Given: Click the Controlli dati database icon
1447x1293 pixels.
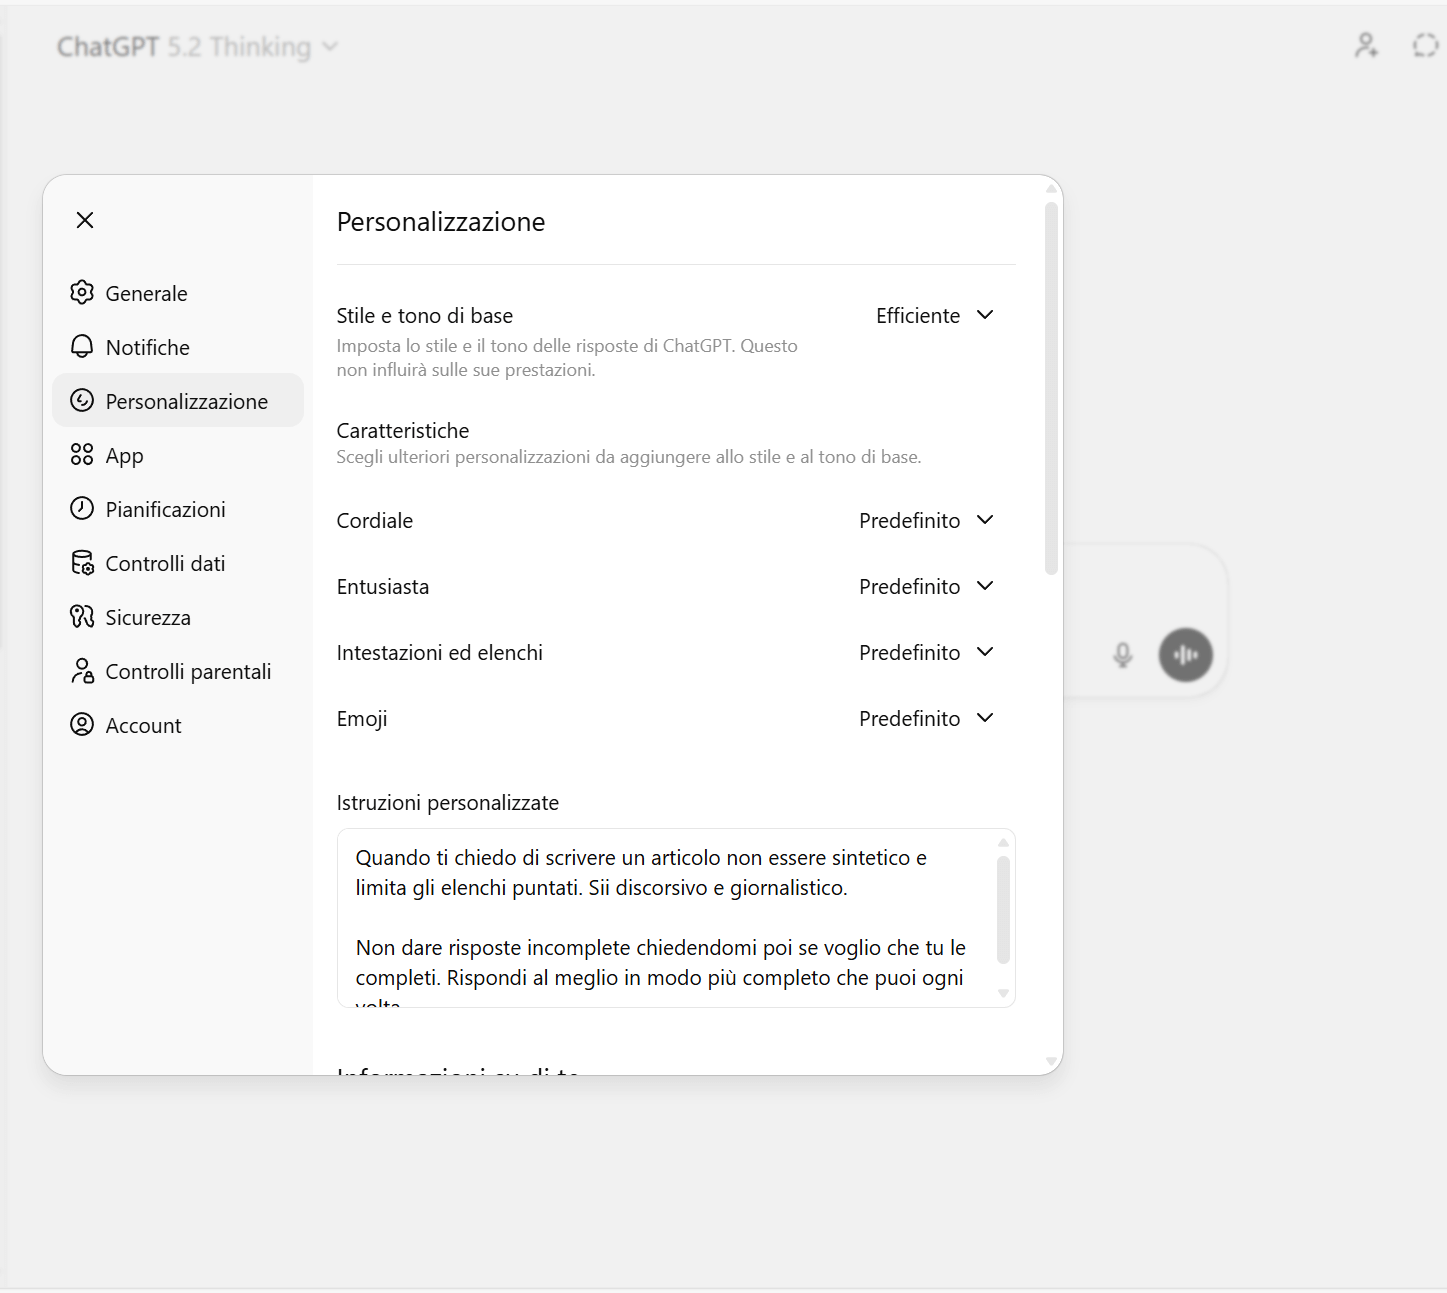Looking at the screenshot, I should click(x=82, y=563).
